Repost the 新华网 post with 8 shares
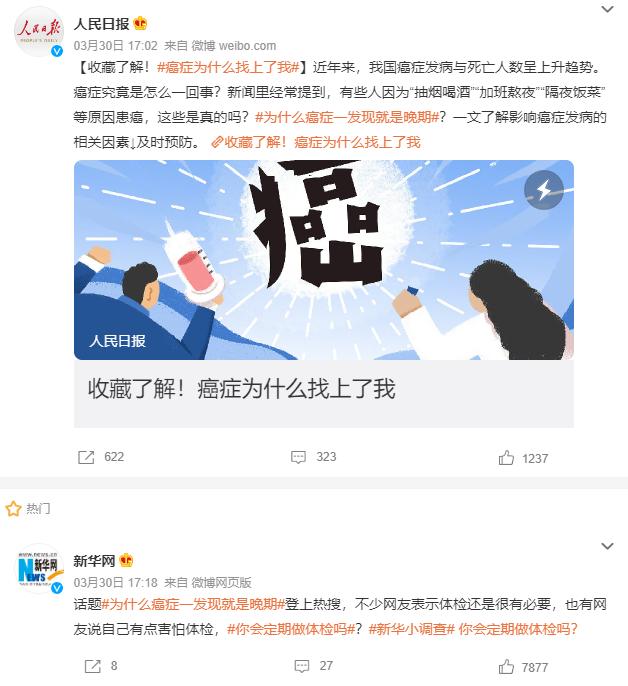 click(92, 666)
